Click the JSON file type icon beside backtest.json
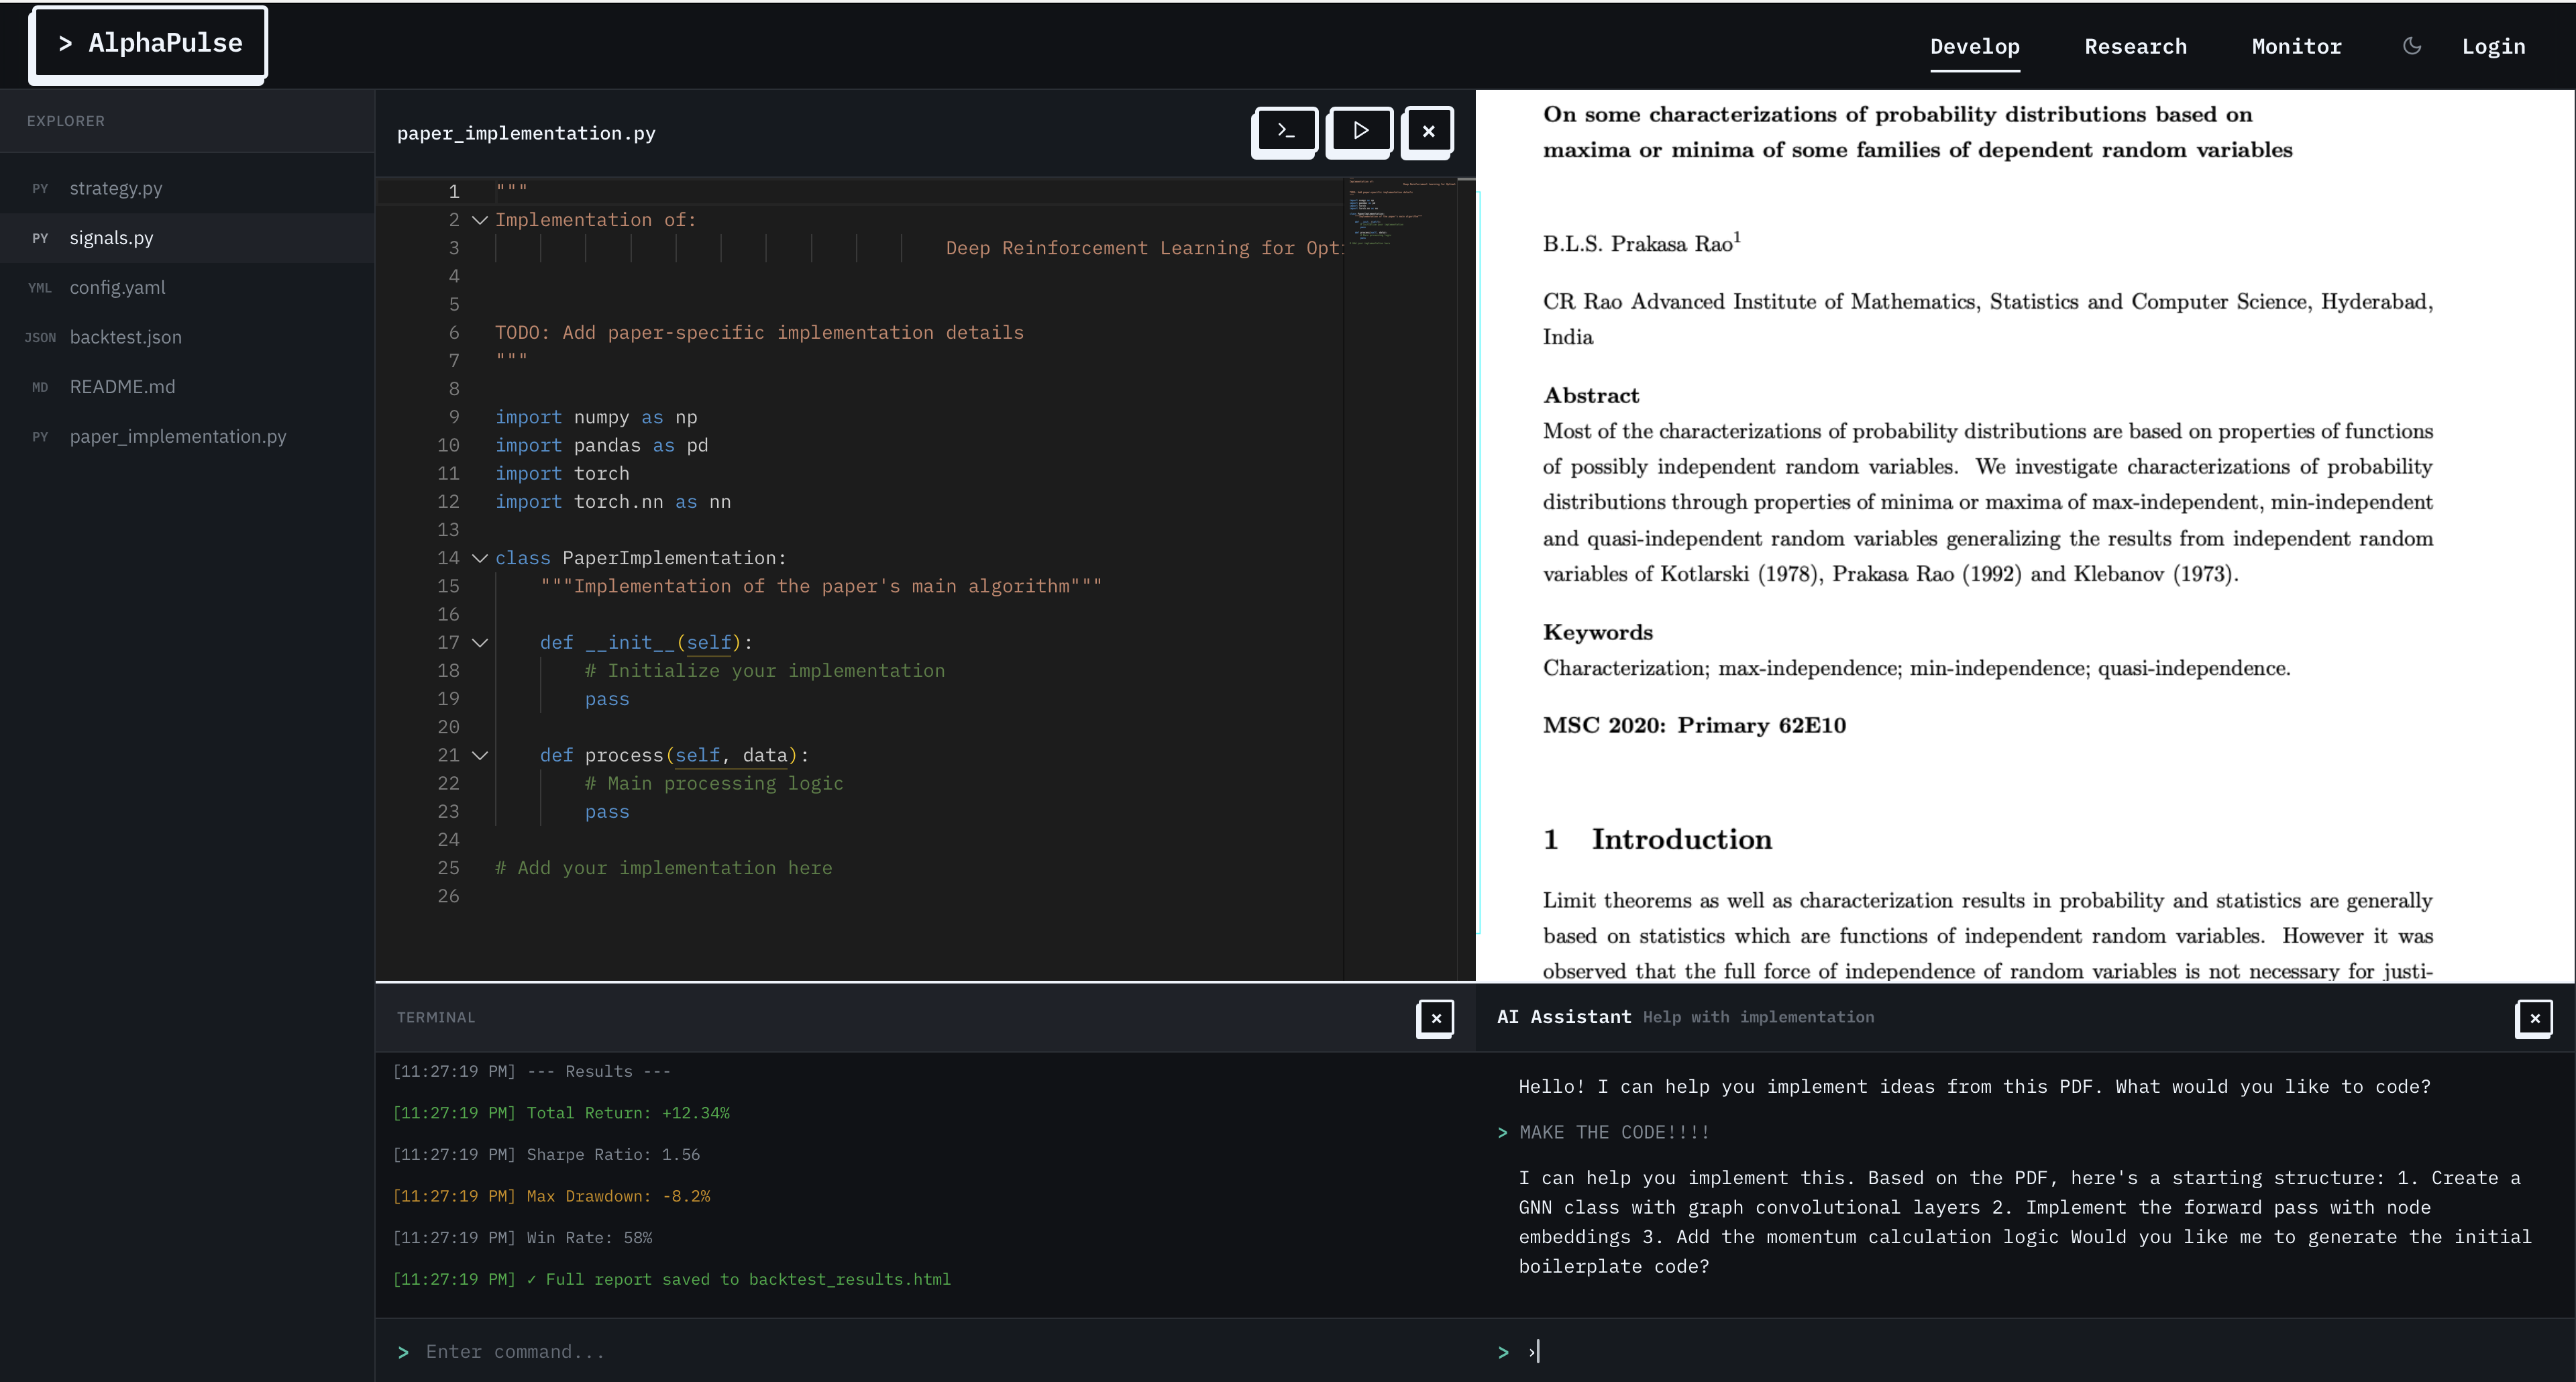 (40, 338)
